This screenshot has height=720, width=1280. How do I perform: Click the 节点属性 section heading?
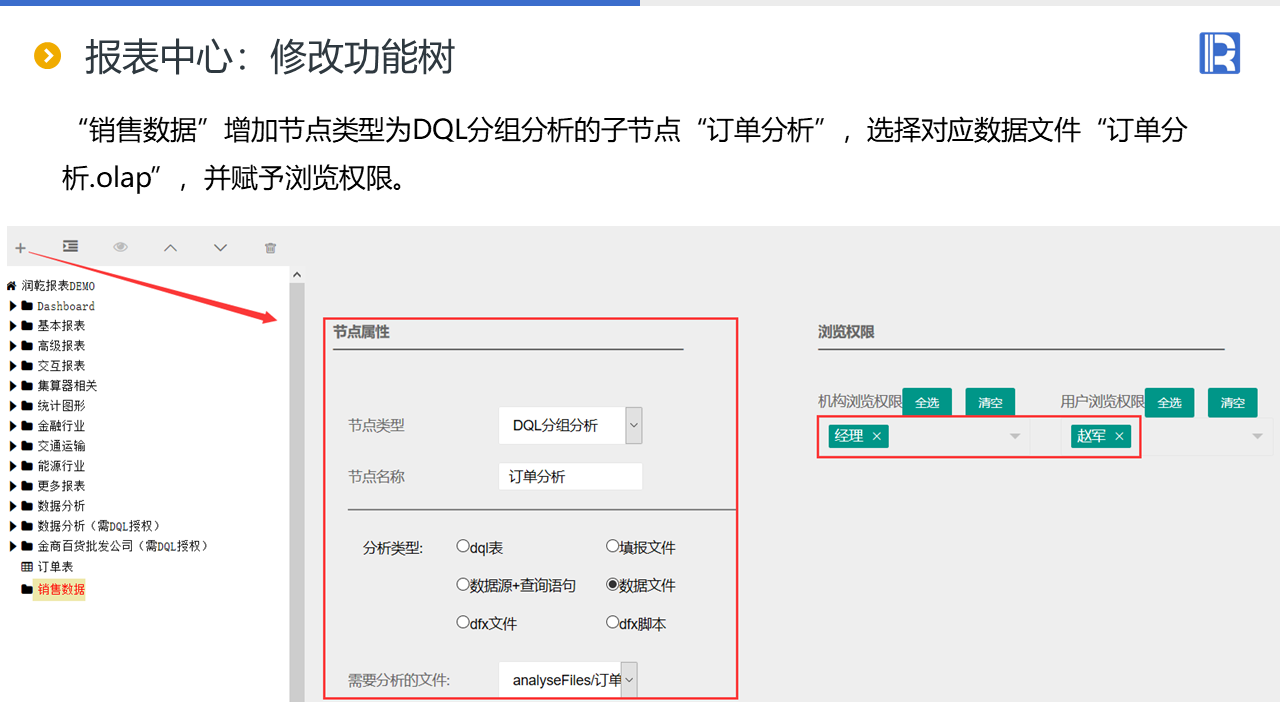tap(362, 332)
